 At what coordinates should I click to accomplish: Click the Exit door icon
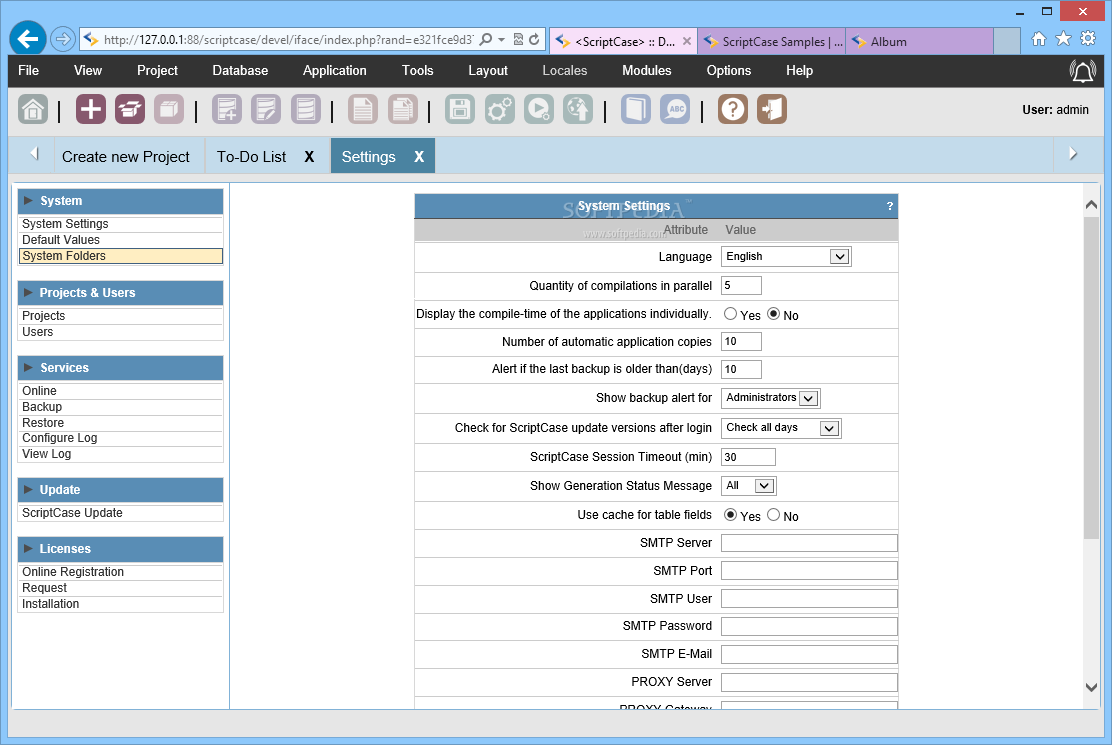click(x=772, y=110)
